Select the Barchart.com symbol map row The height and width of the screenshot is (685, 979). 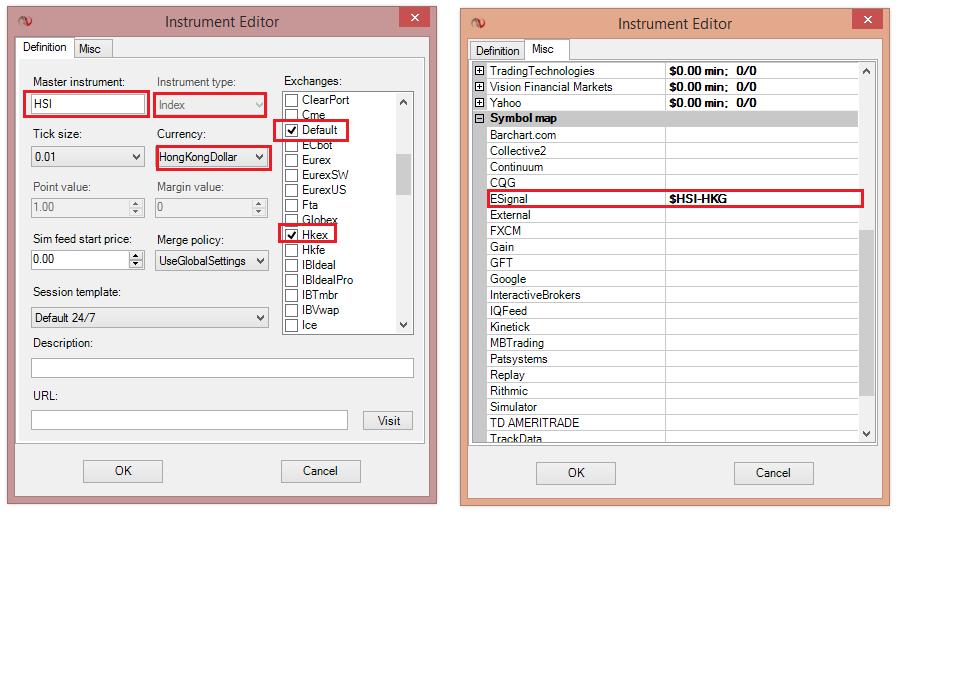click(x=672, y=135)
